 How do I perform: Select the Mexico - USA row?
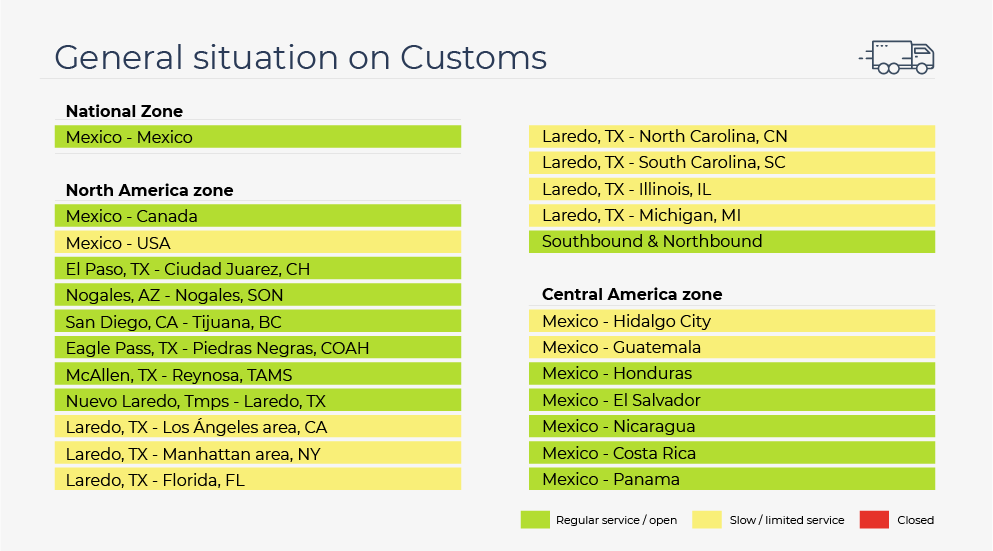(258, 243)
